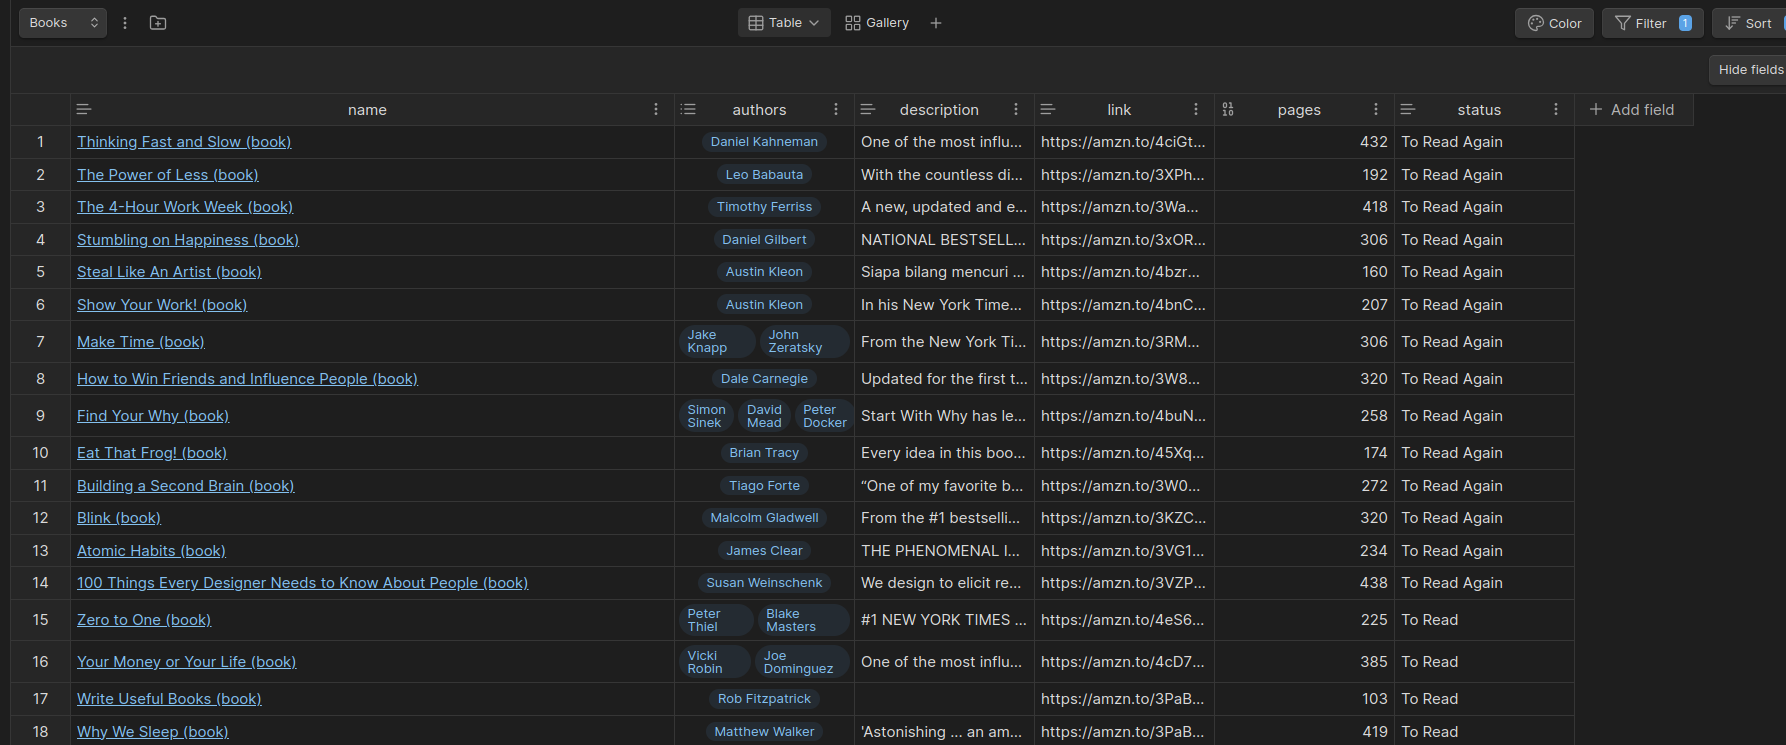Switch to the Gallery view tab
Image resolution: width=1786 pixels, height=745 pixels.
(x=877, y=23)
